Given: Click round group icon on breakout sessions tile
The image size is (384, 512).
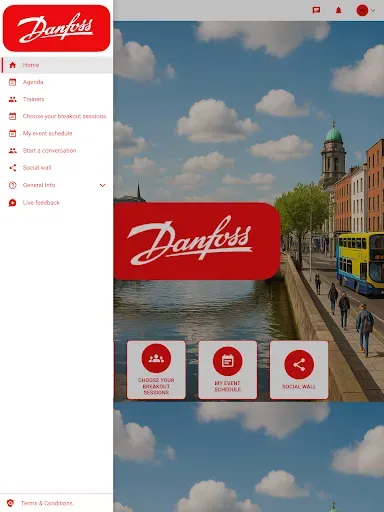Looking at the screenshot, I should pos(156,358).
